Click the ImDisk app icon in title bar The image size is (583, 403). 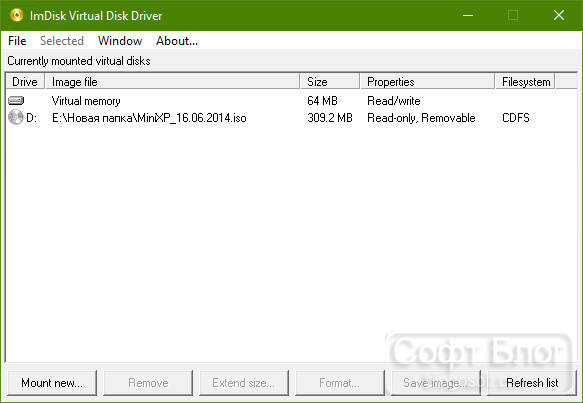pyautogui.click(x=16, y=15)
